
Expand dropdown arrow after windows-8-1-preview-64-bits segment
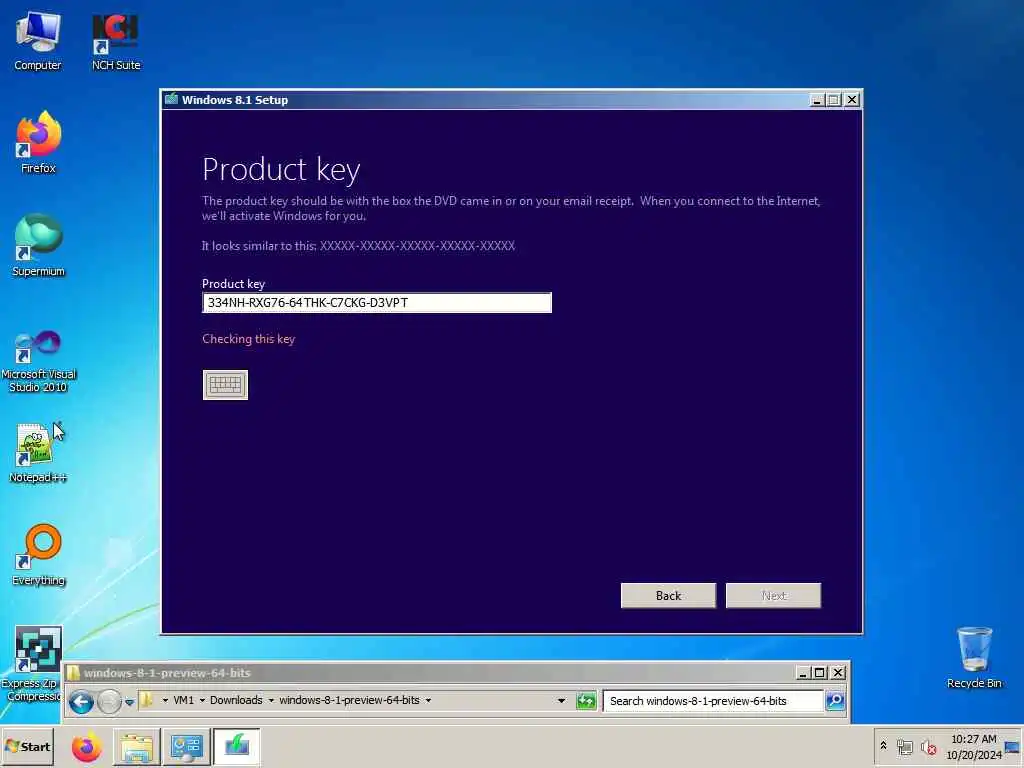tap(428, 701)
